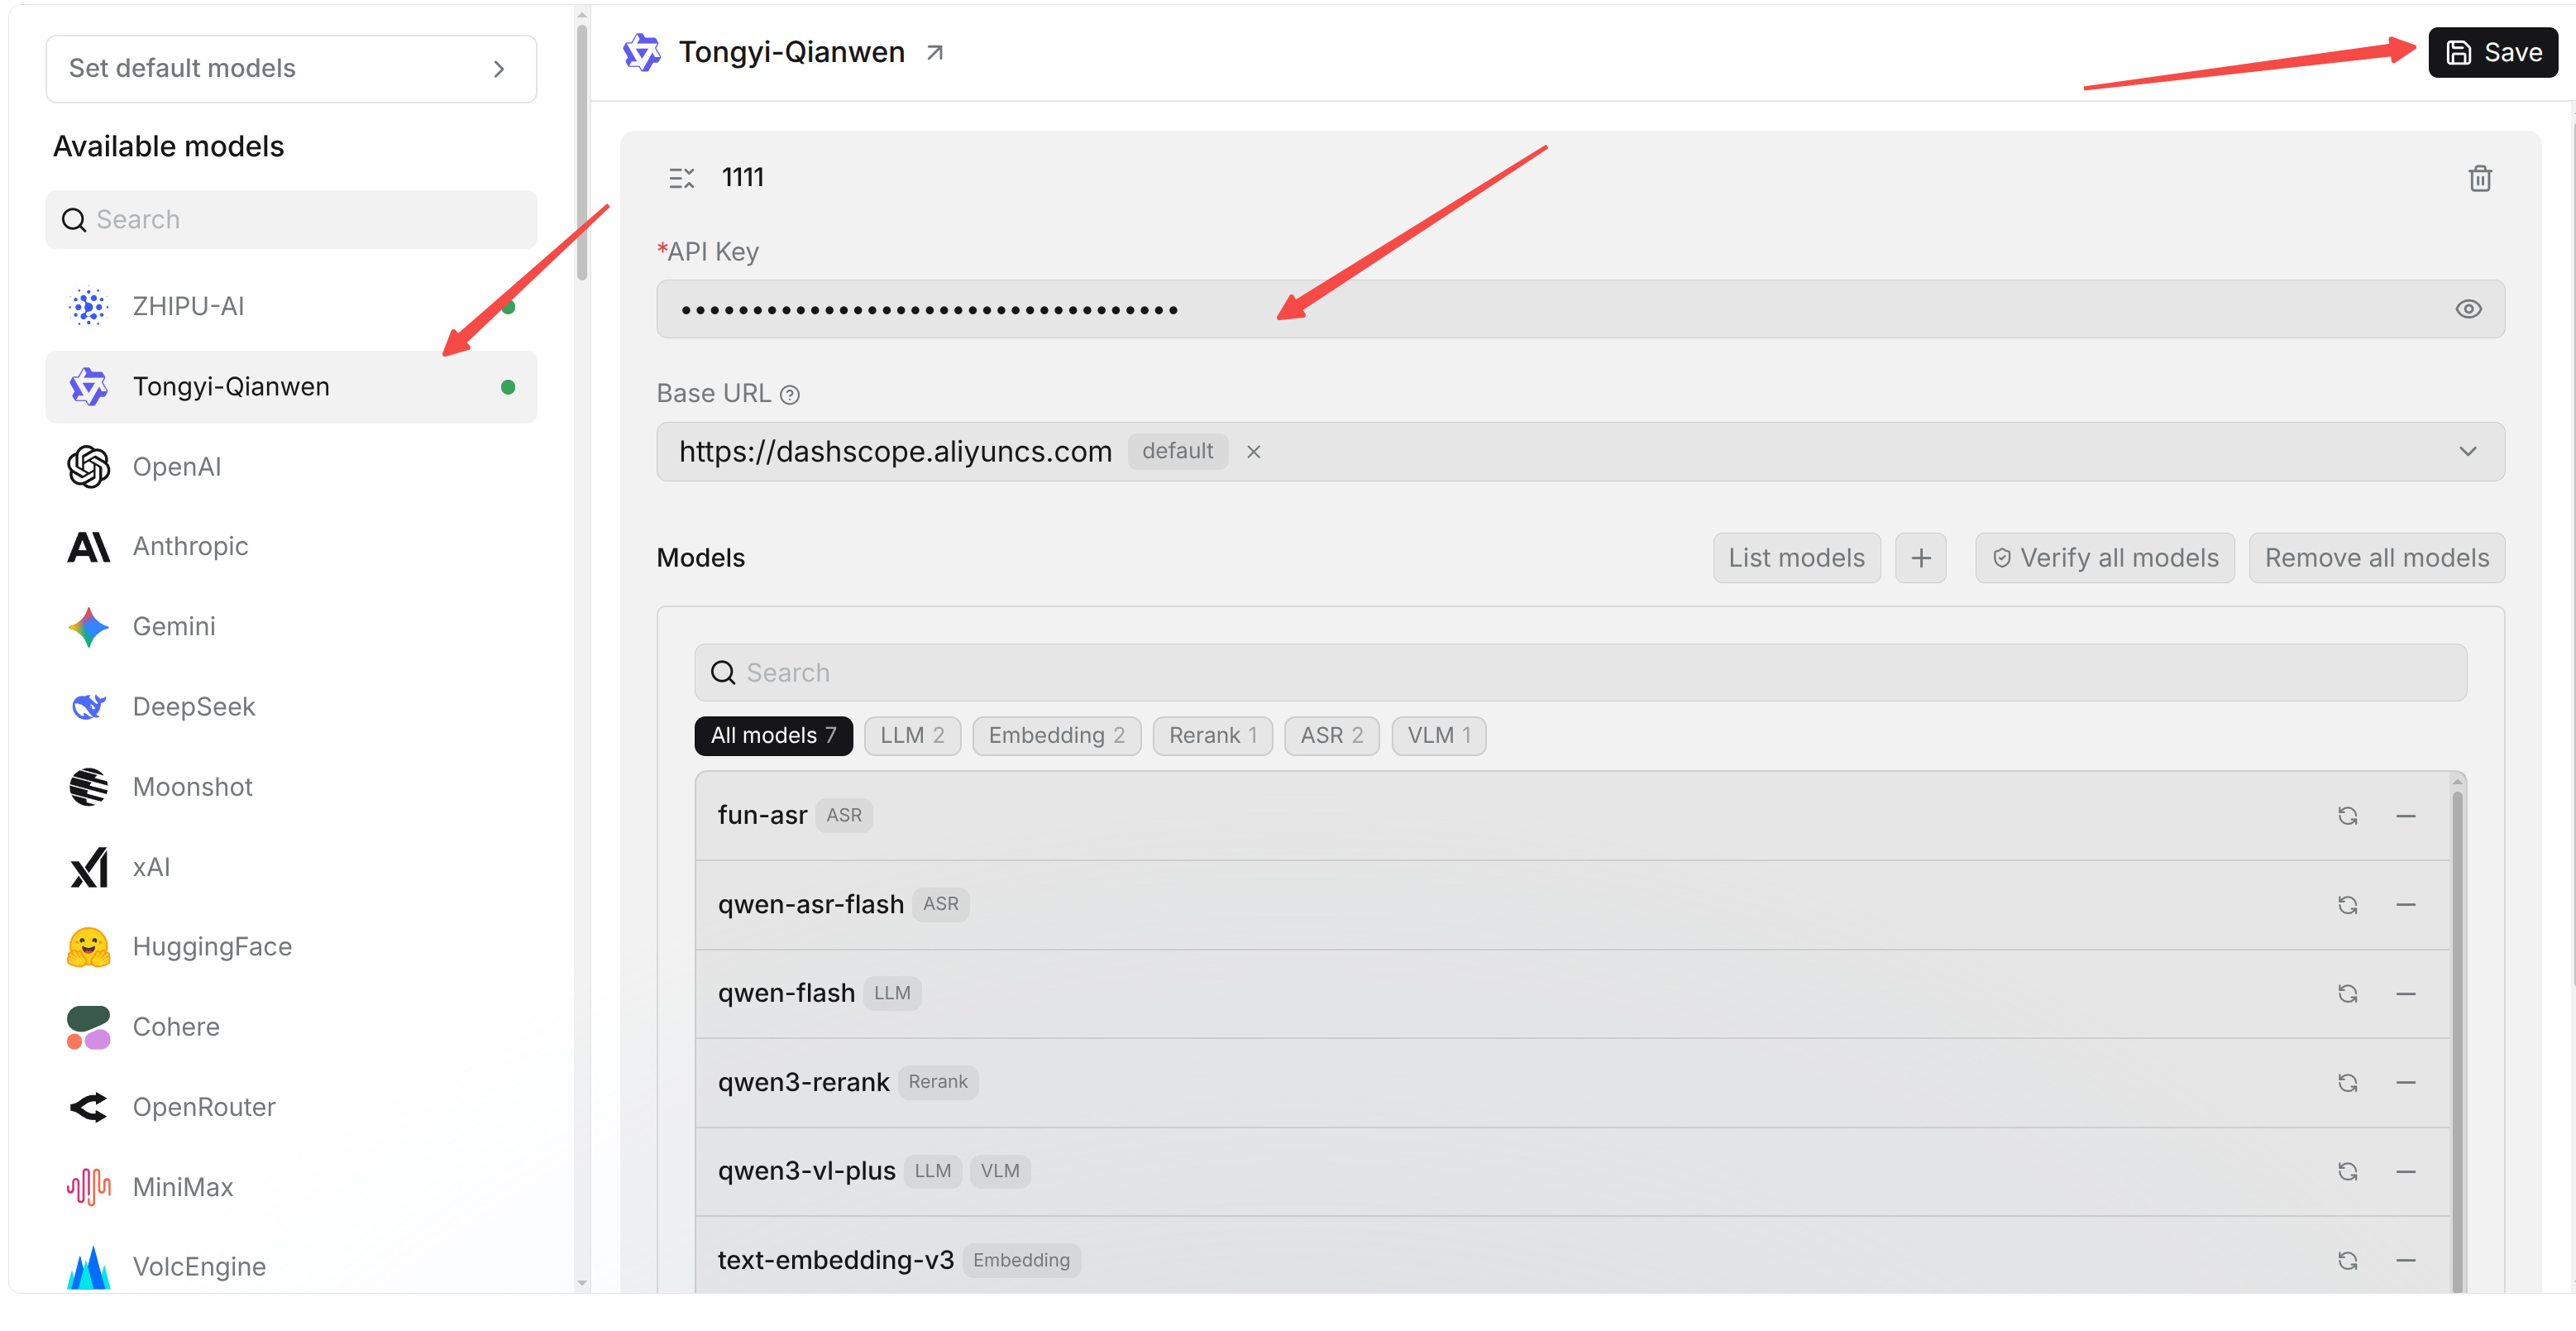The width and height of the screenshot is (2576, 1331).
Task: Click the xAI logo
Action: click(x=88, y=867)
